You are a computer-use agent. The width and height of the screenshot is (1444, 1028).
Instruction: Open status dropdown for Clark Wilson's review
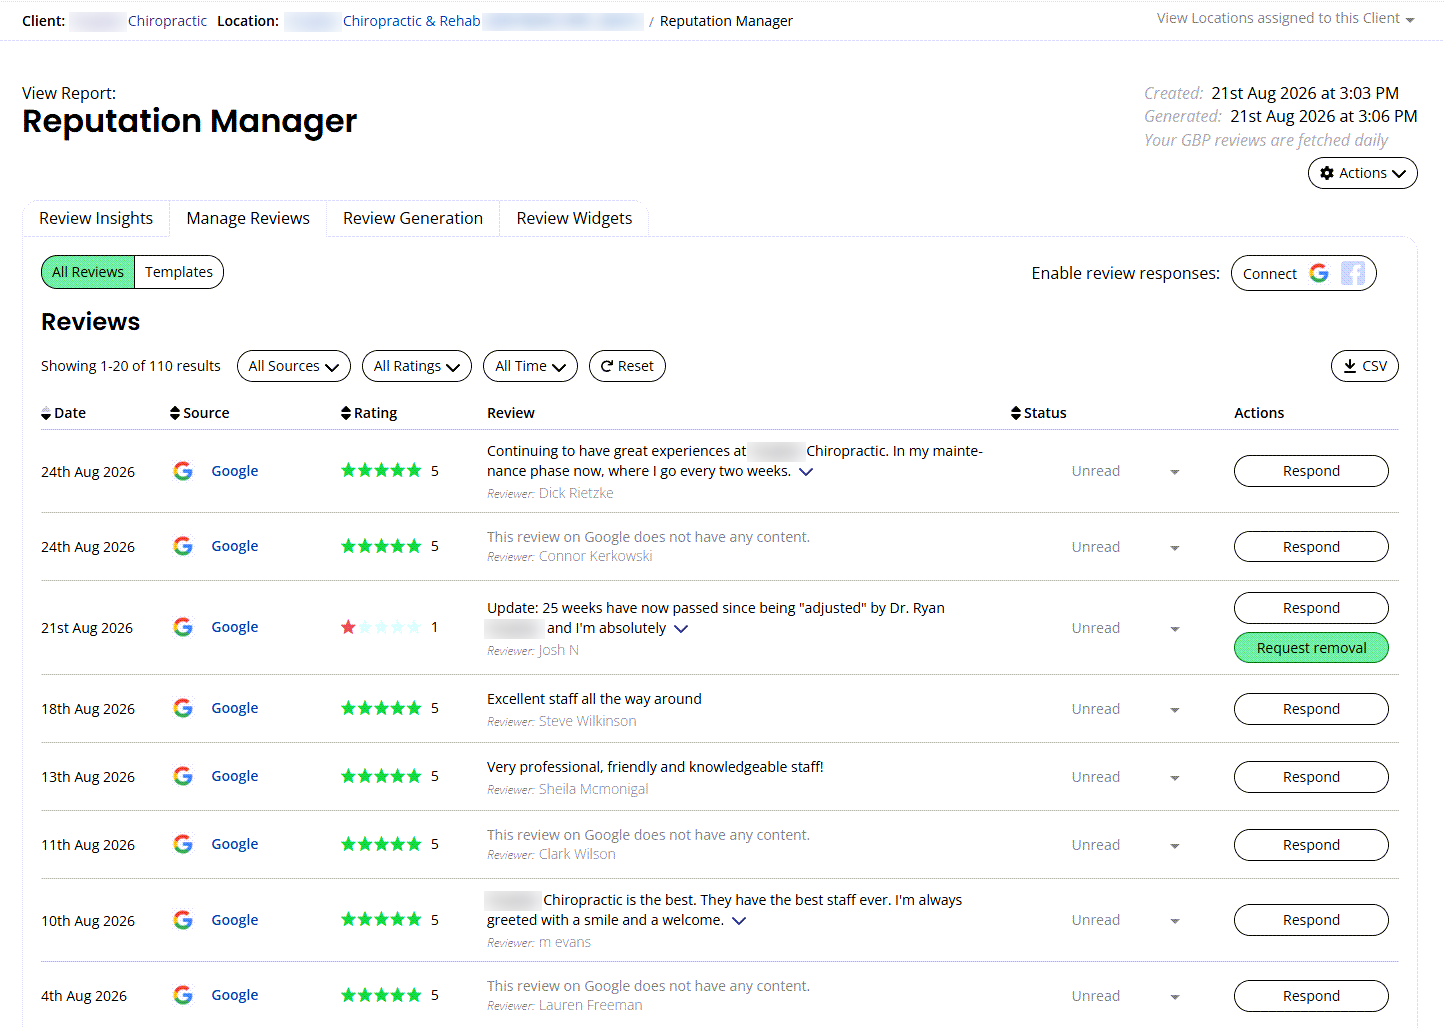click(x=1175, y=846)
